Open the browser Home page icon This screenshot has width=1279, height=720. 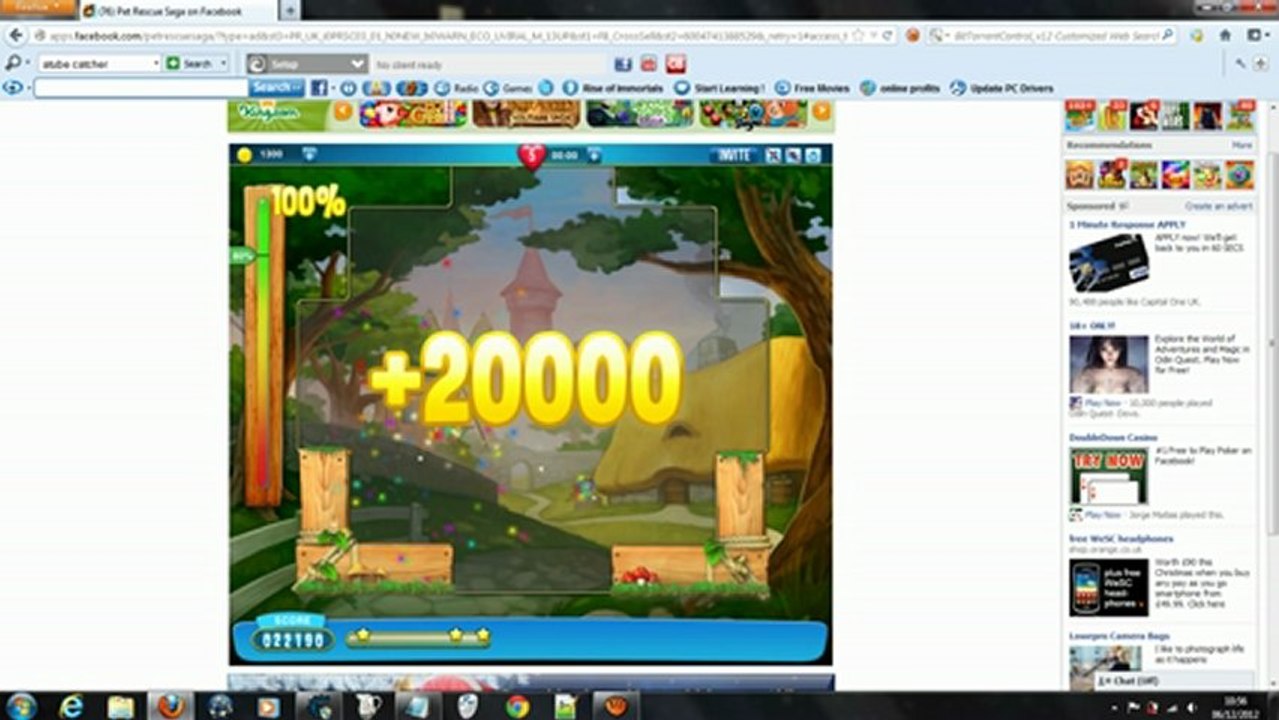click(x=1225, y=35)
